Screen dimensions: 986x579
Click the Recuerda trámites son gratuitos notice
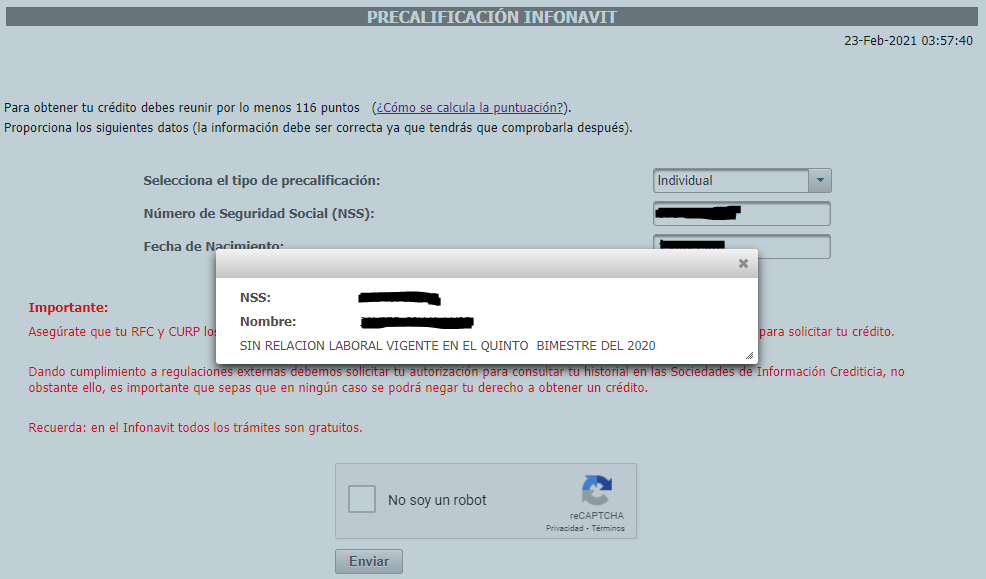pyautogui.click(x=195, y=427)
